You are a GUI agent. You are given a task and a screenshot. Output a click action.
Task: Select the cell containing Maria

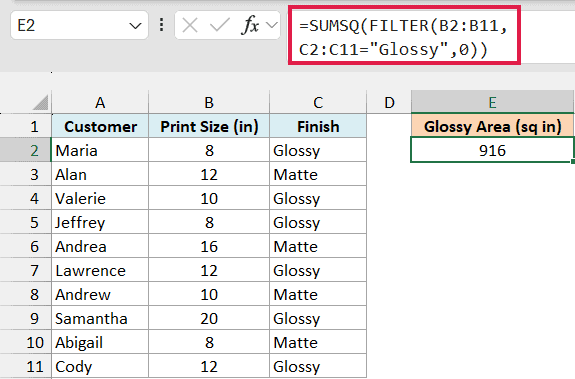(x=100, y=150)
